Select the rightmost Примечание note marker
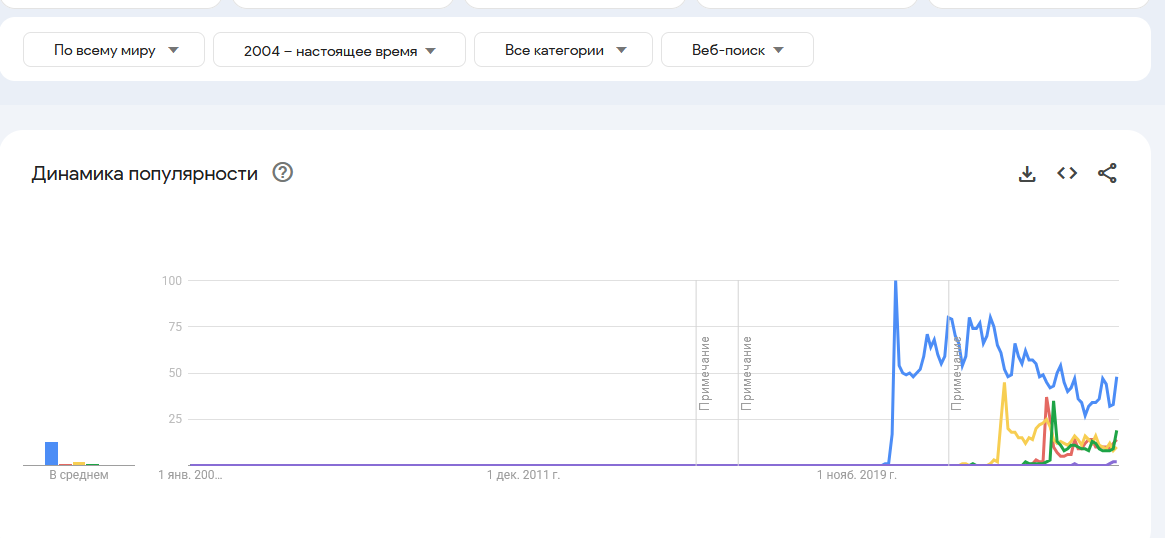The height and width of the screenshot is (538, 1165). pos(957,373)
